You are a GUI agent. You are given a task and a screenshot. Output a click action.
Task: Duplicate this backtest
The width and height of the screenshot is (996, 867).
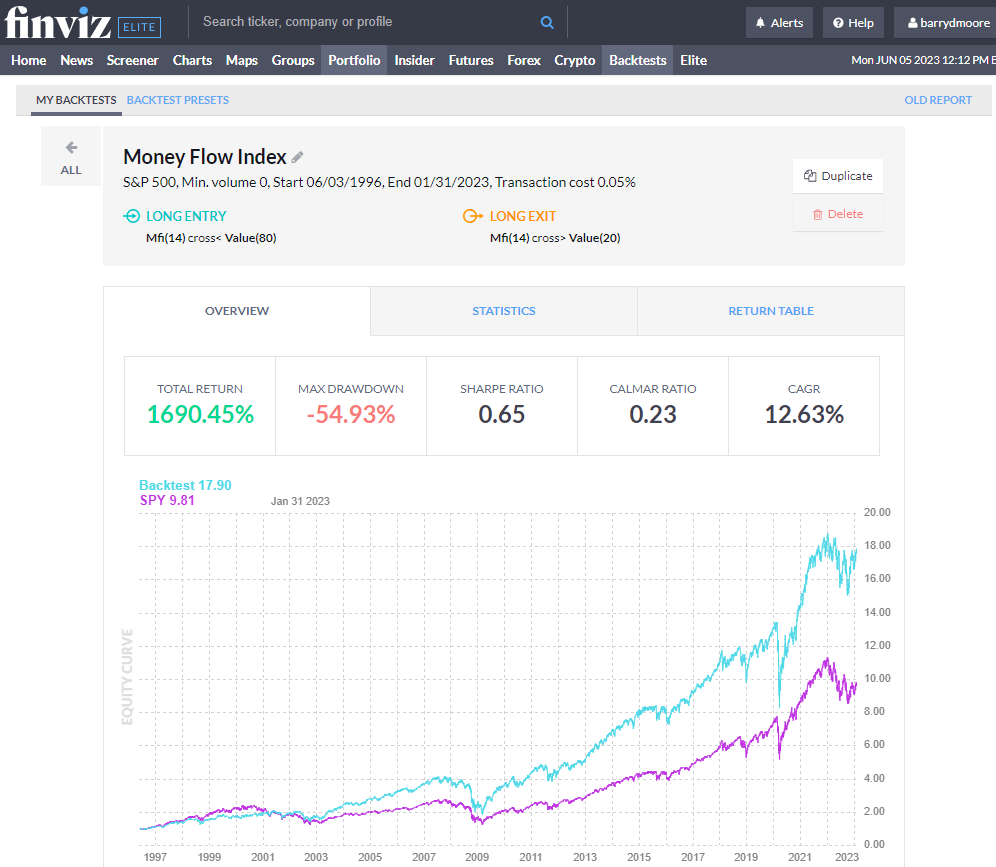(x=838, y=176)
